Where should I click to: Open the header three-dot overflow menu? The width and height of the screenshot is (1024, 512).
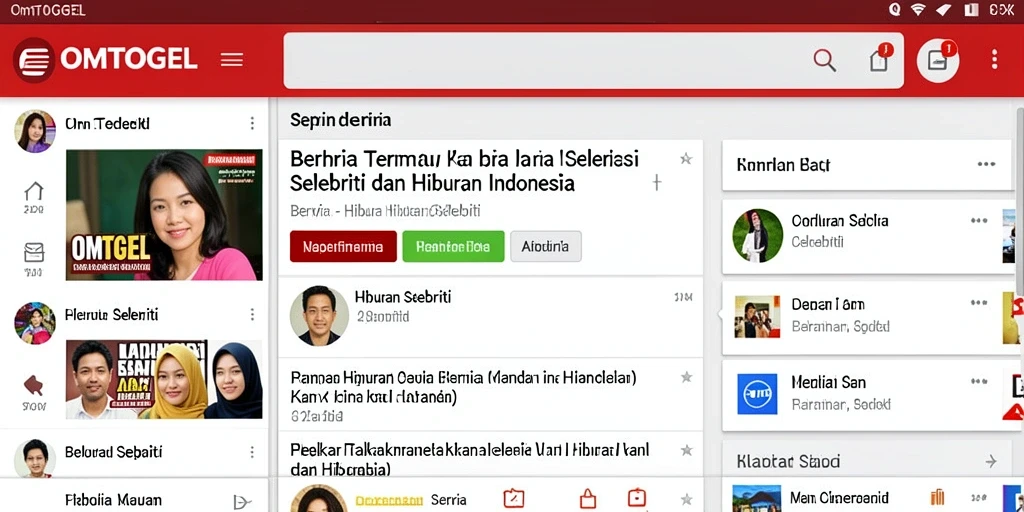pos(994,59)
